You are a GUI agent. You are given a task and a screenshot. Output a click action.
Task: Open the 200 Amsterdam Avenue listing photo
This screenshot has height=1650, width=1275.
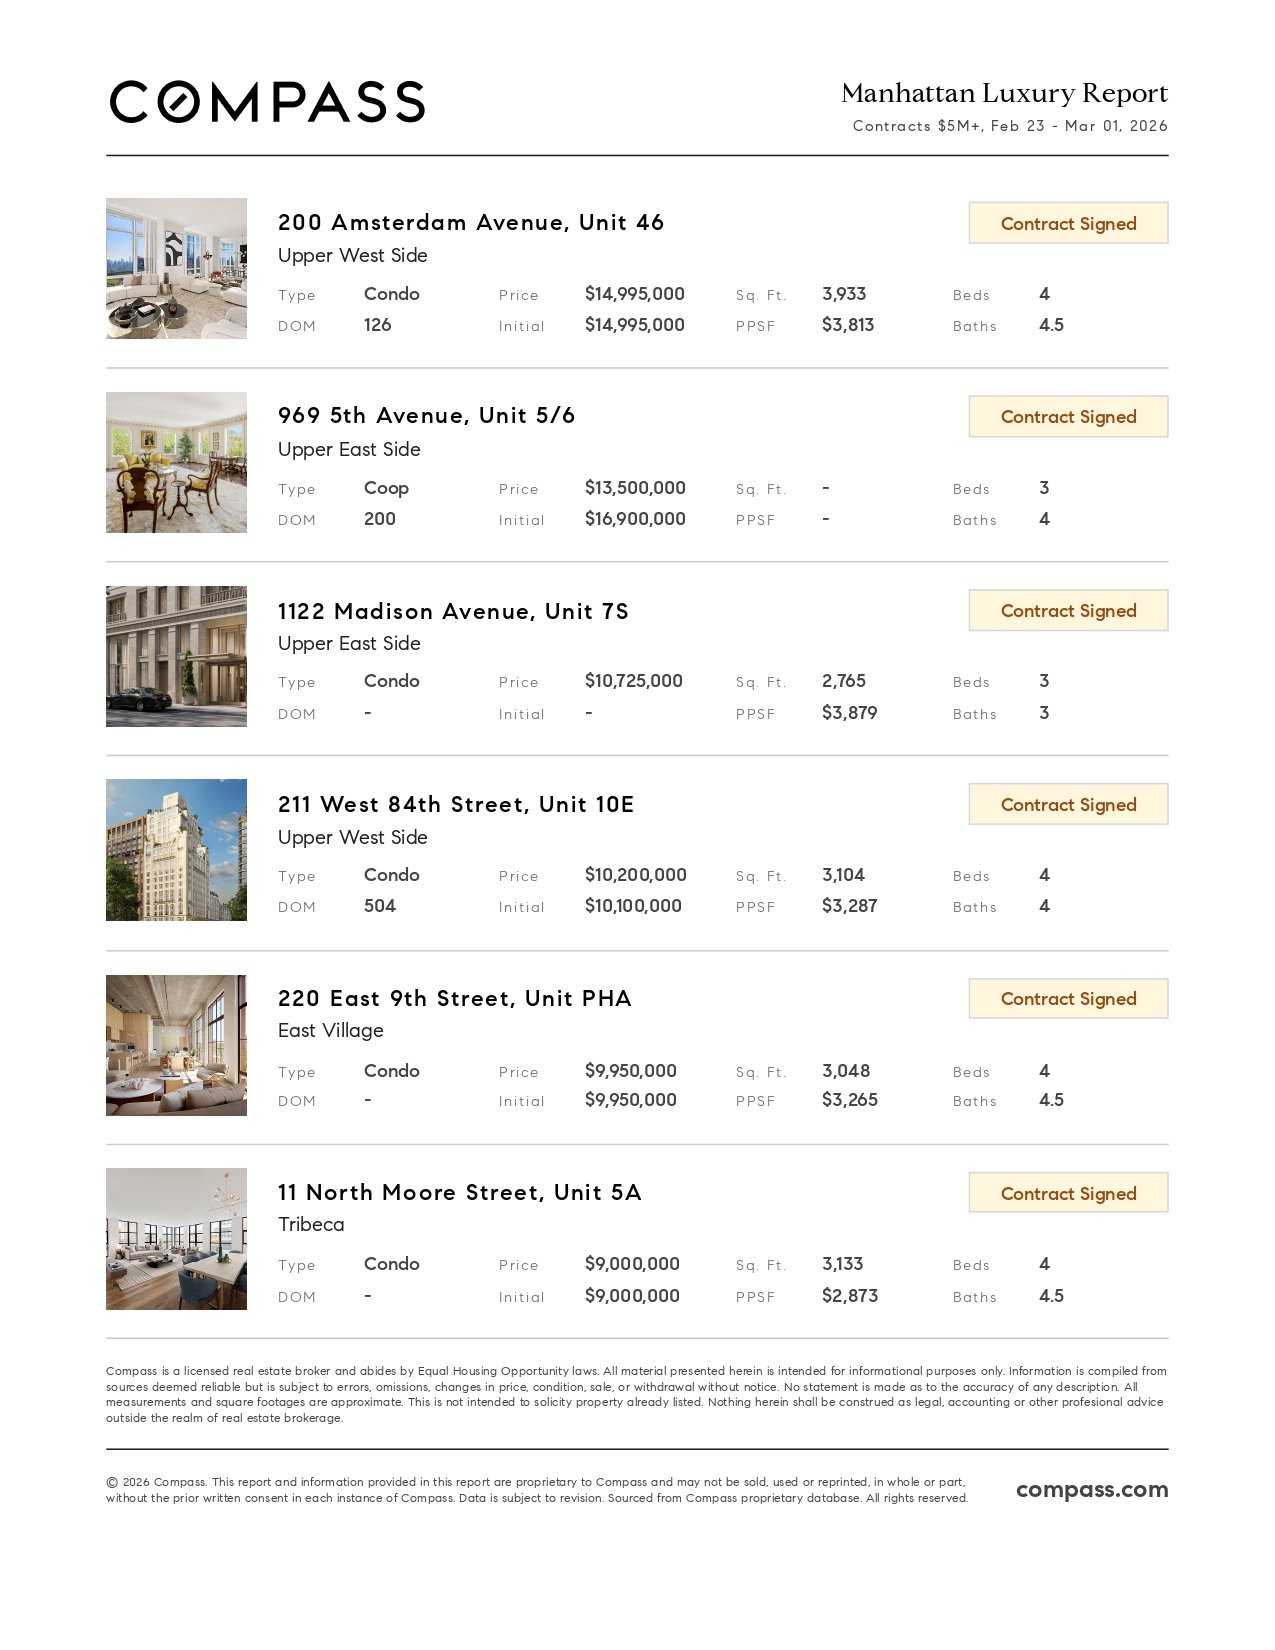pos(176,268)
